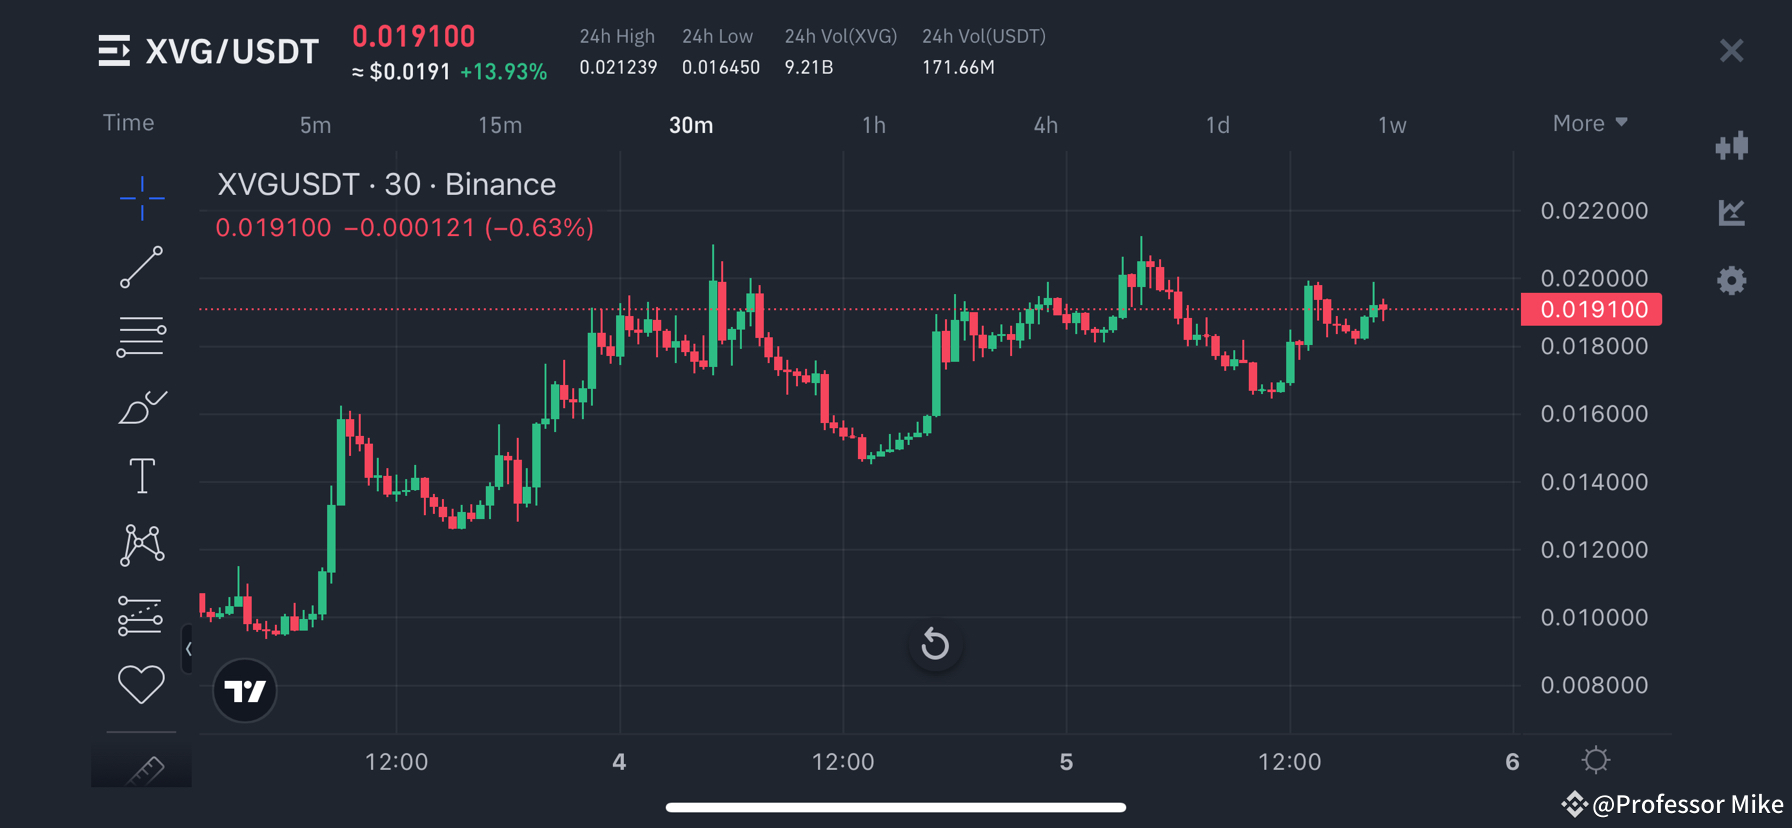Select the trend line drawing tool
This screenshot has width=1792, height=828.
click(142, 268)
